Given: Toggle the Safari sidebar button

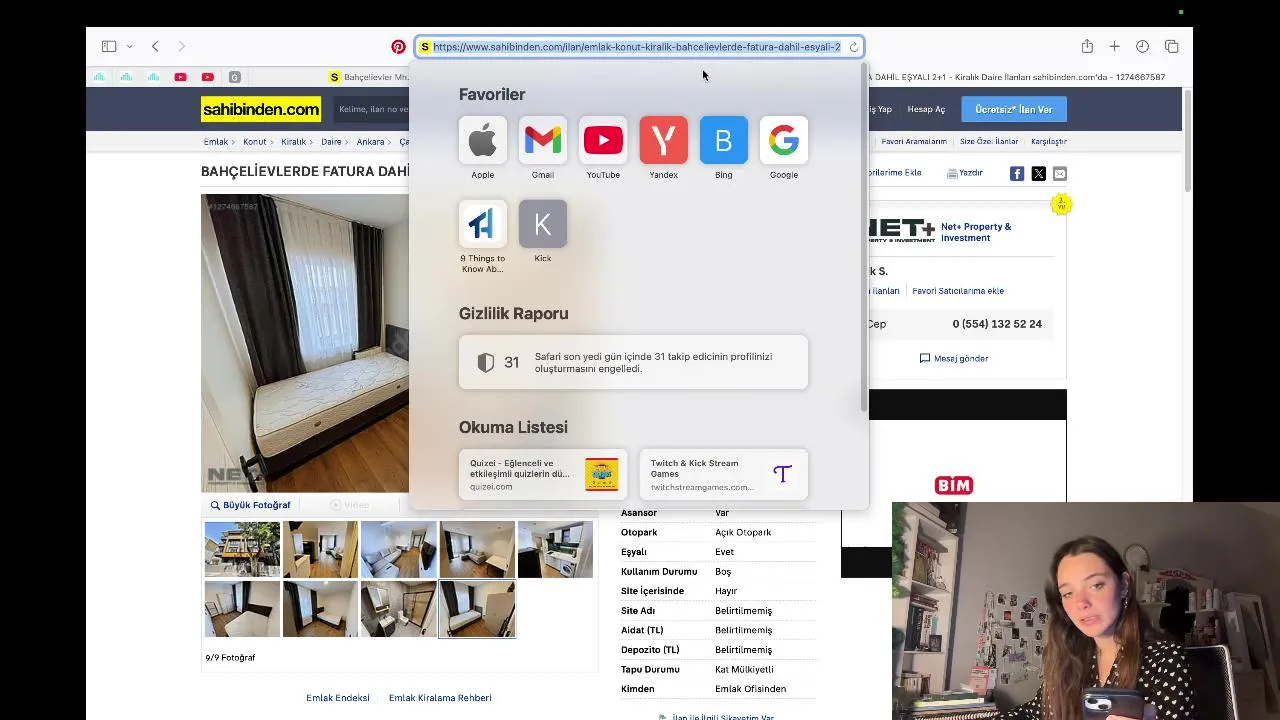Looking at the screenshot, I should coord(109,46).
